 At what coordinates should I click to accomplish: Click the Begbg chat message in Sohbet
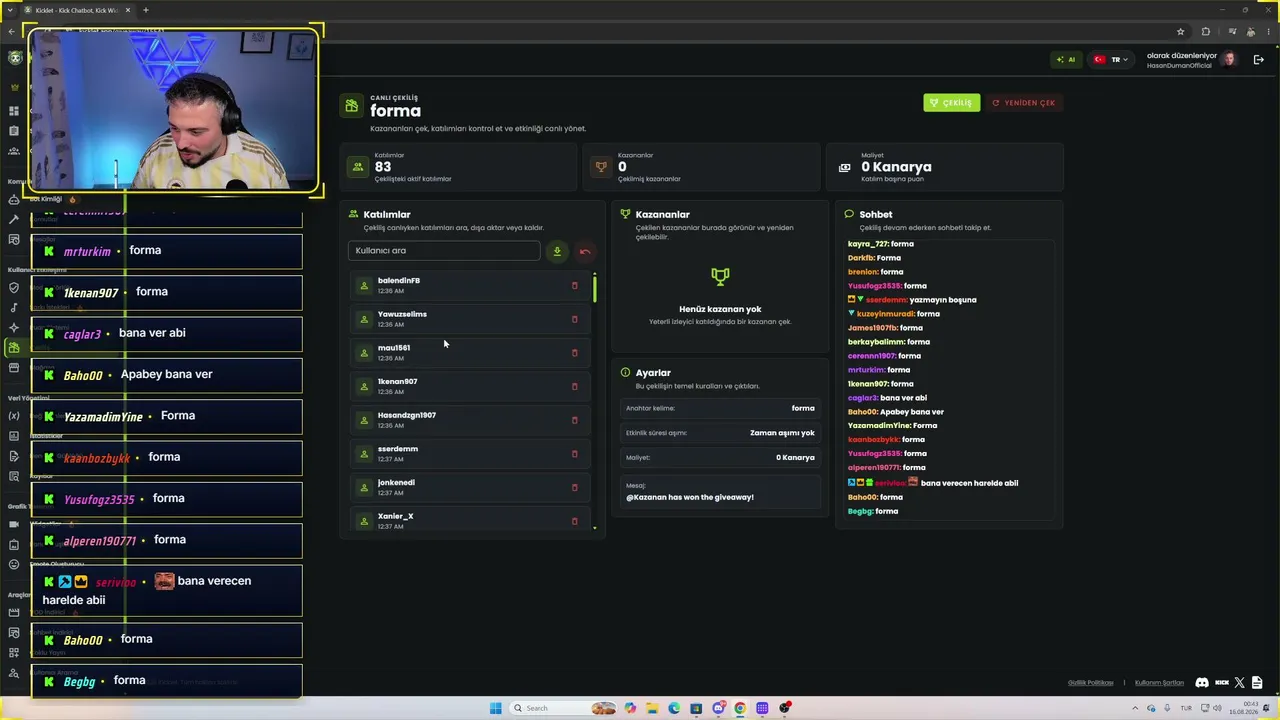tap(873, 512)
